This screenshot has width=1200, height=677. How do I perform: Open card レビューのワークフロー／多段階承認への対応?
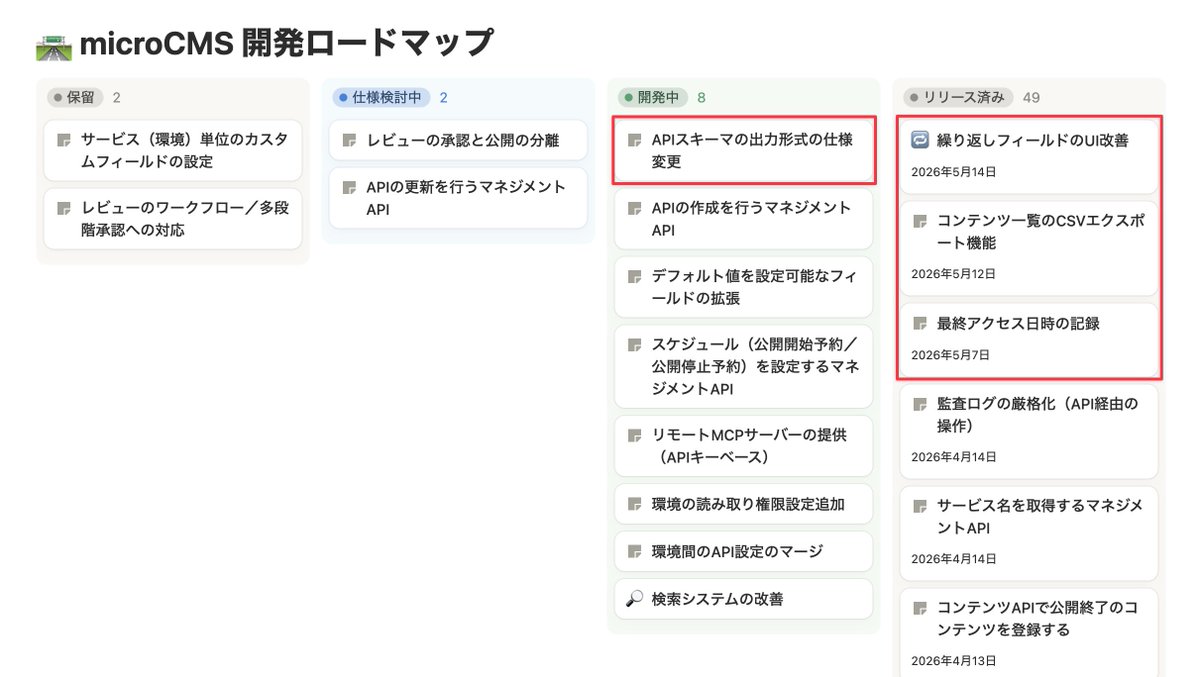click(173, 219)
